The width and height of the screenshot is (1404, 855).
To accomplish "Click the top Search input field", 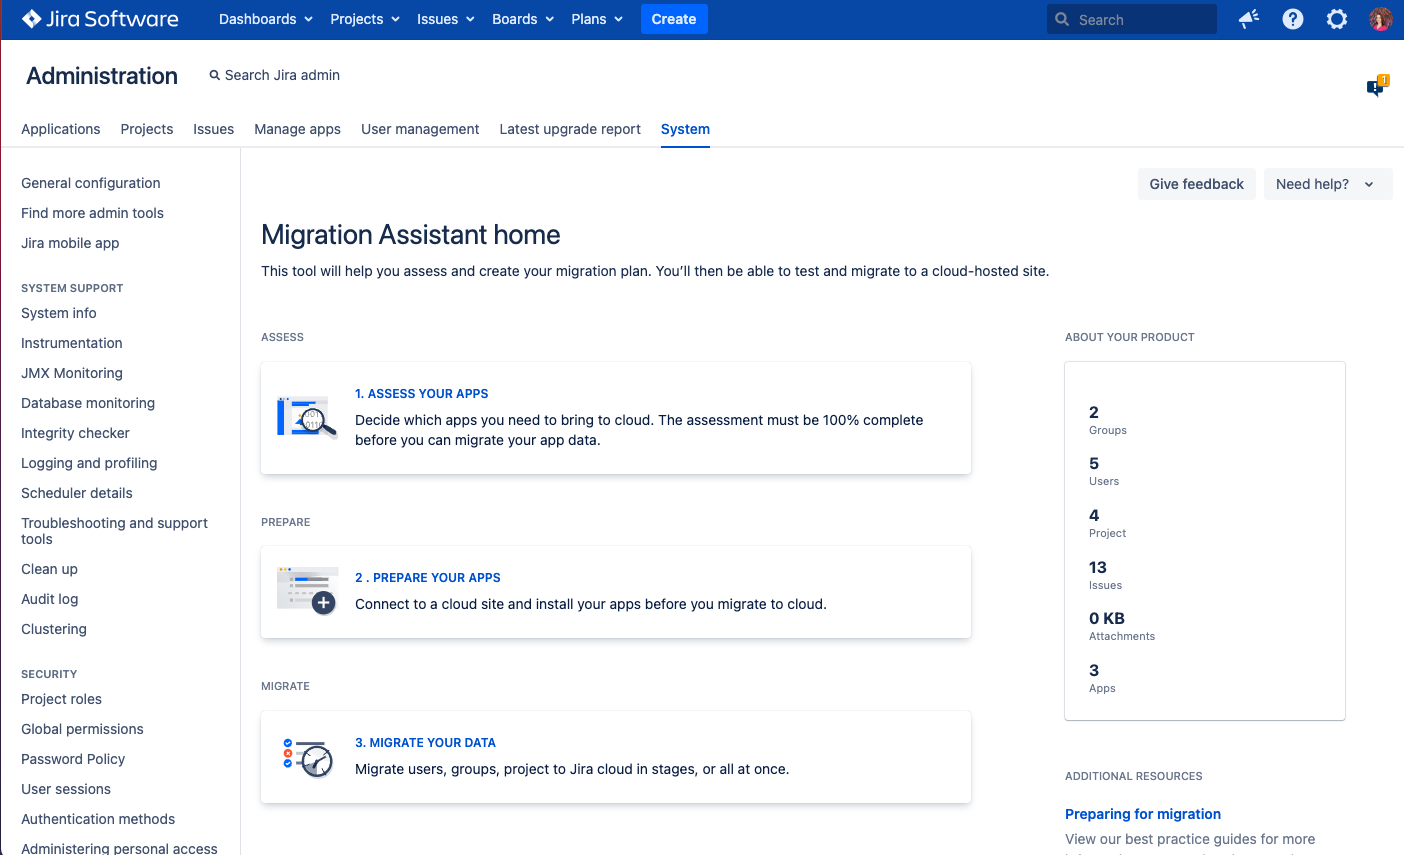I will tap(1132, 19).
